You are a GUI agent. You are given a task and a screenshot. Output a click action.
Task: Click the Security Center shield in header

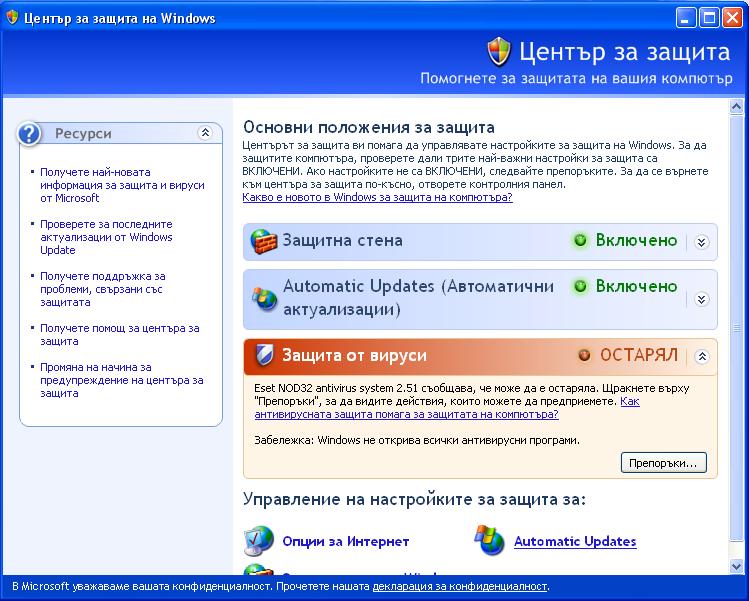click(499, 52)
